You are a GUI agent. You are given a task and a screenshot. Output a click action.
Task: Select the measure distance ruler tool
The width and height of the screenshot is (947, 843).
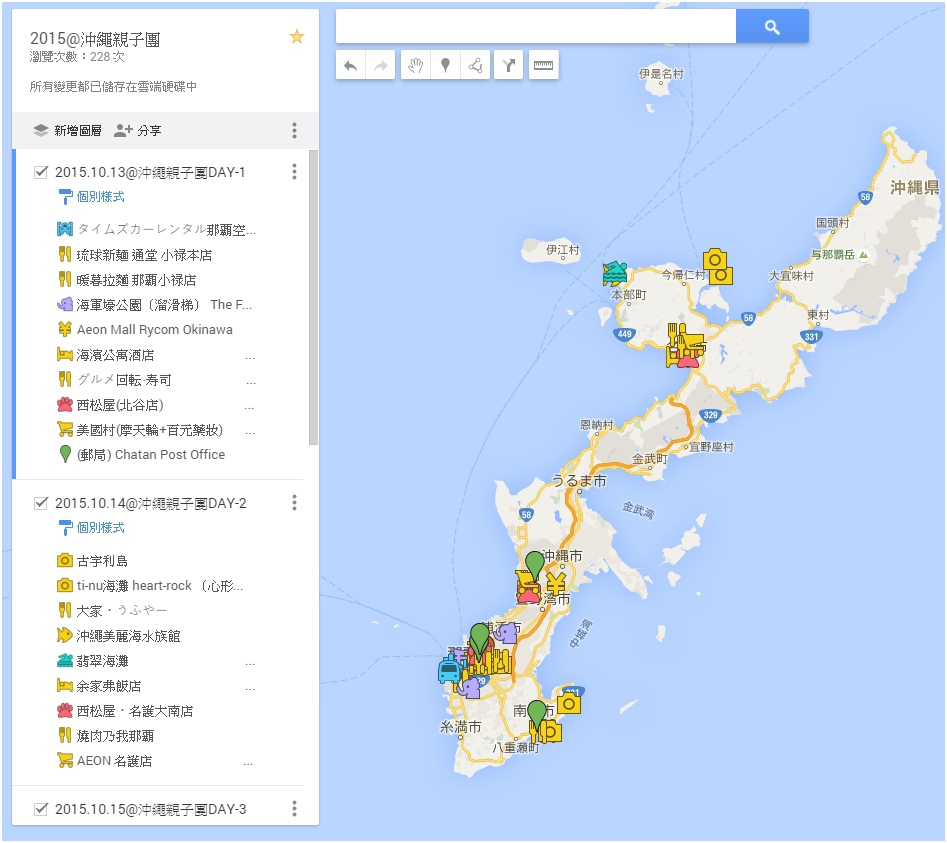[544, 65]
